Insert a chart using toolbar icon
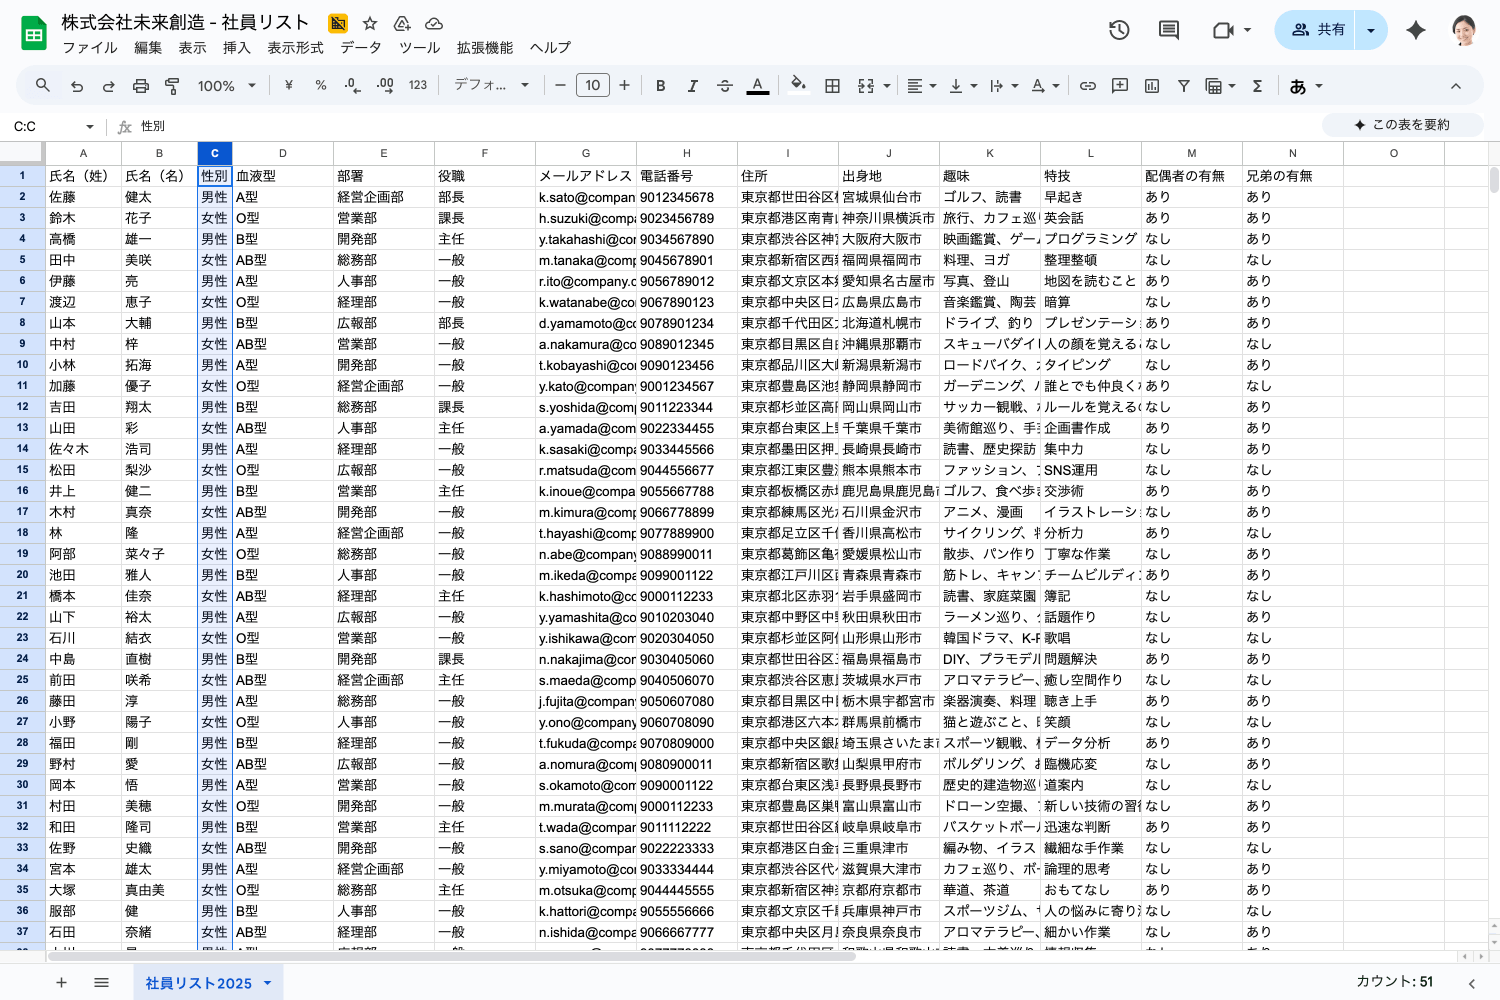This screenshot has height=1000, width=1500. (x=1152, y=86)
